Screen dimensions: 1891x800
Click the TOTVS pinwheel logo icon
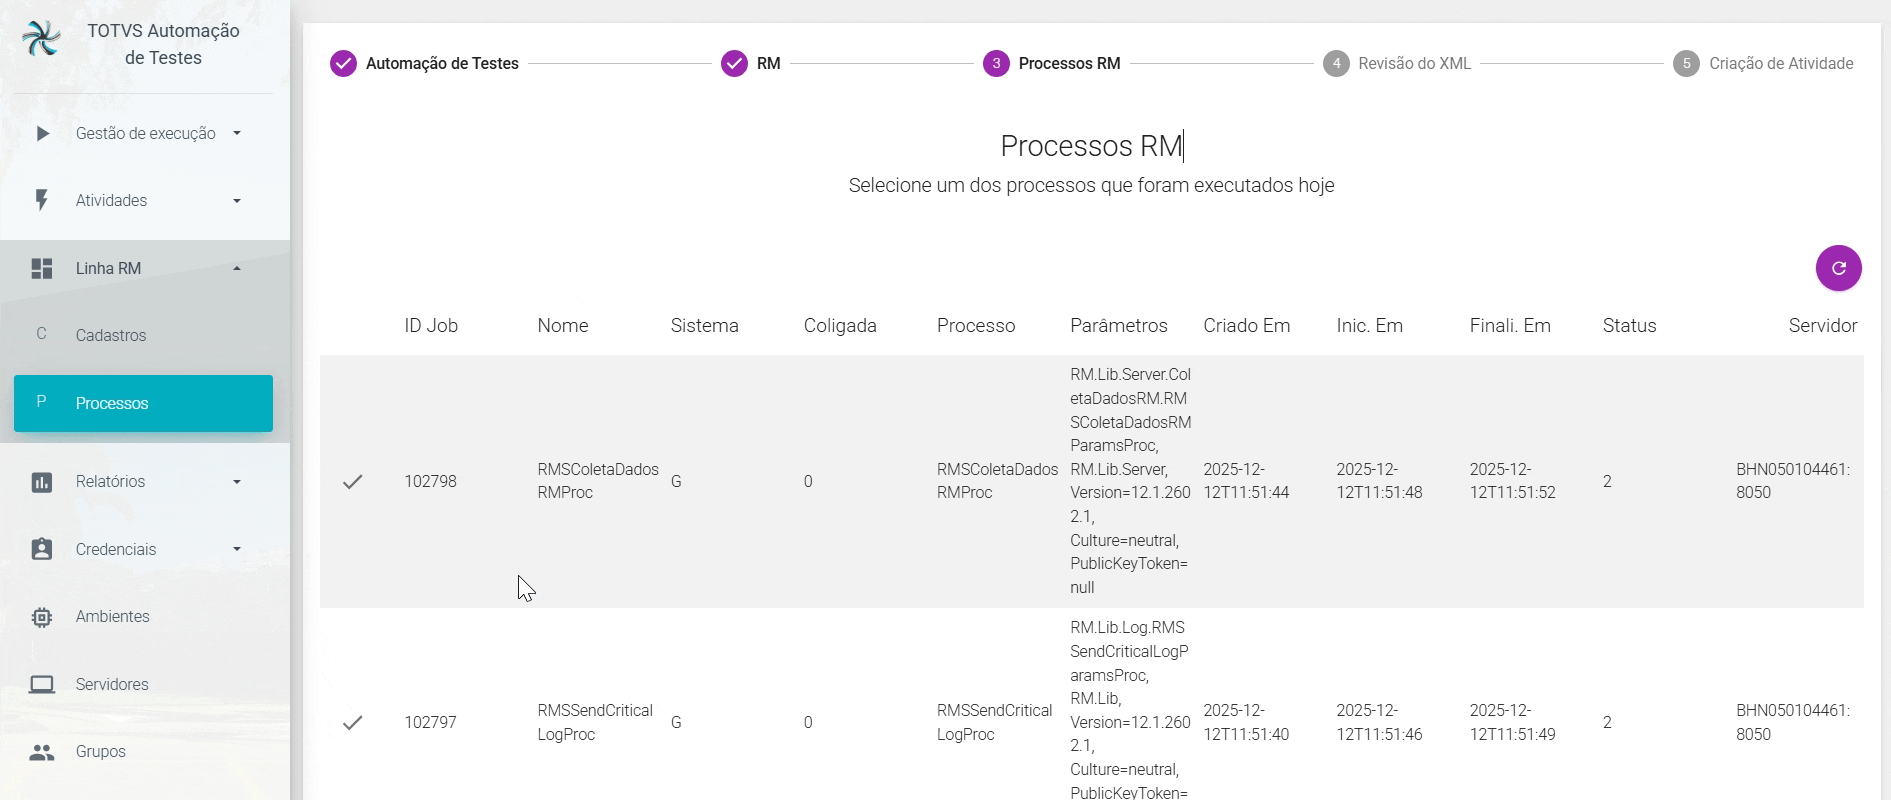pos(41,39)
